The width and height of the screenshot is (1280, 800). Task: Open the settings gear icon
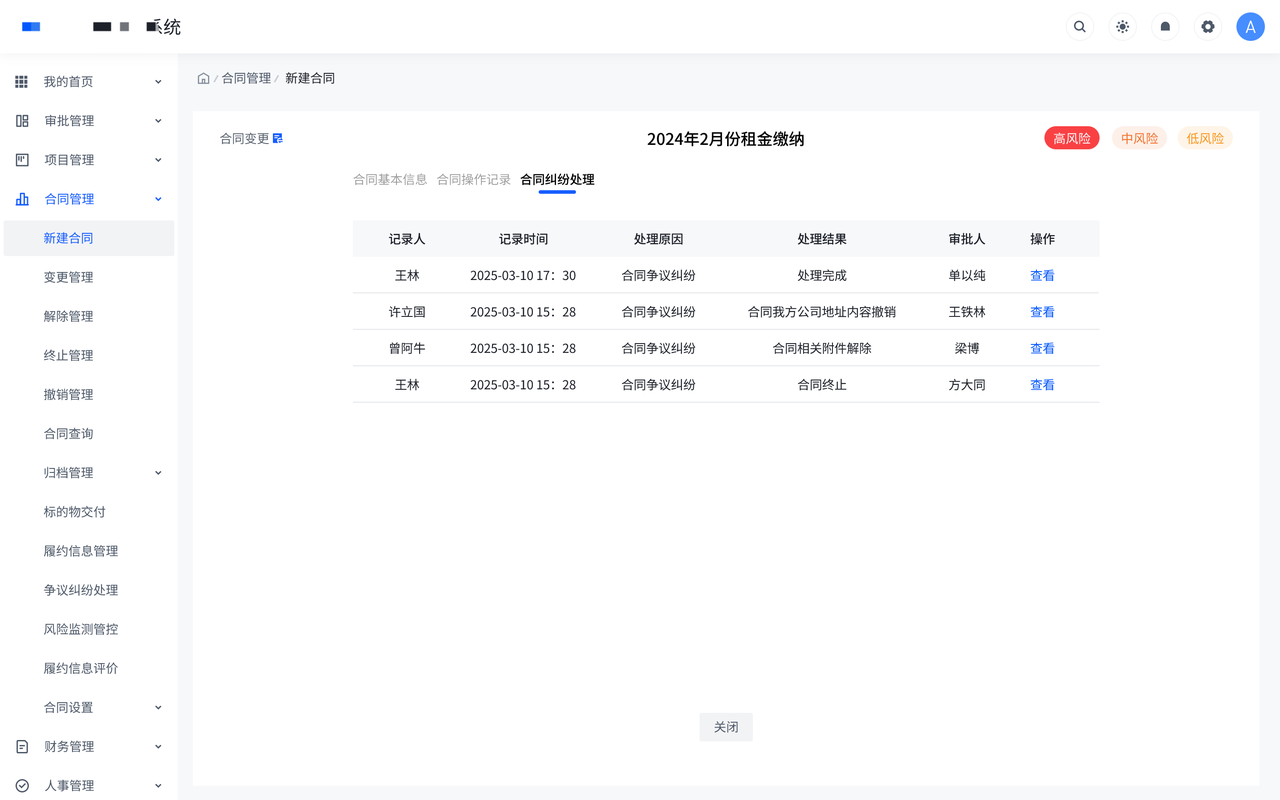[1208, 27]
